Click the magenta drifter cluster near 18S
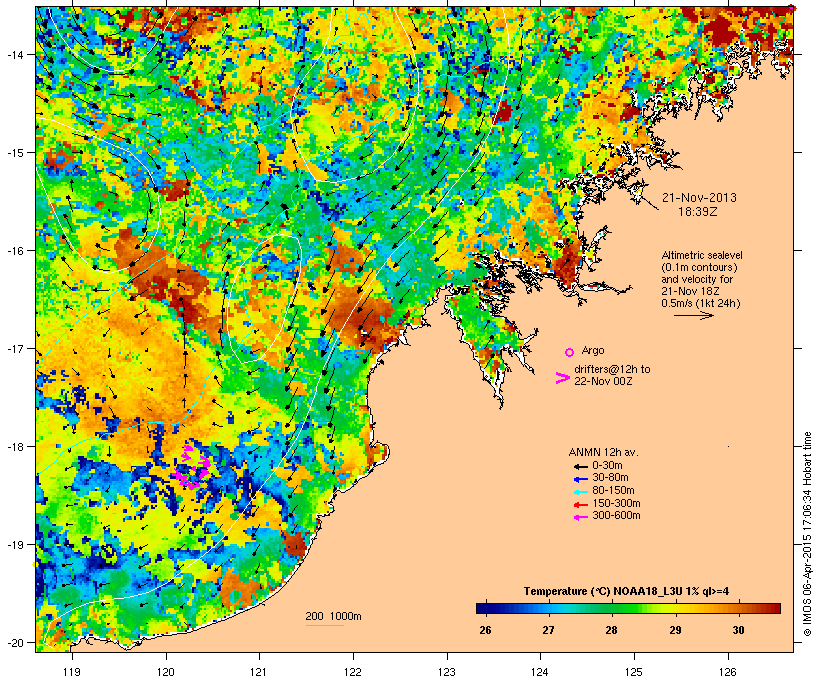The width and height of the screenshot is (820, 680). coord(192,467)
